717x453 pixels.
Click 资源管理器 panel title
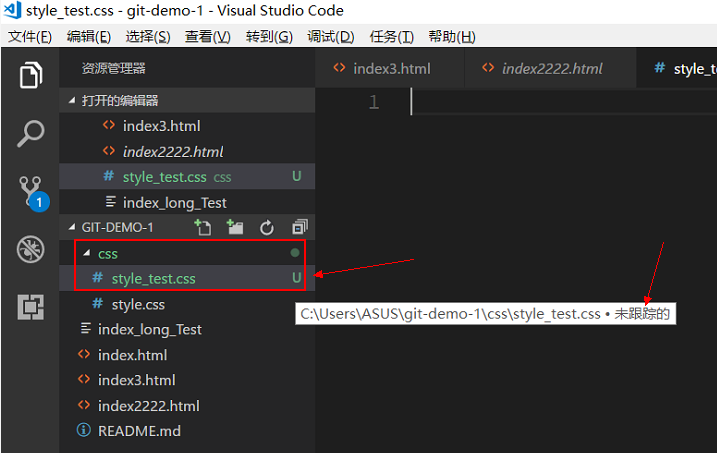tap(113, 68)
